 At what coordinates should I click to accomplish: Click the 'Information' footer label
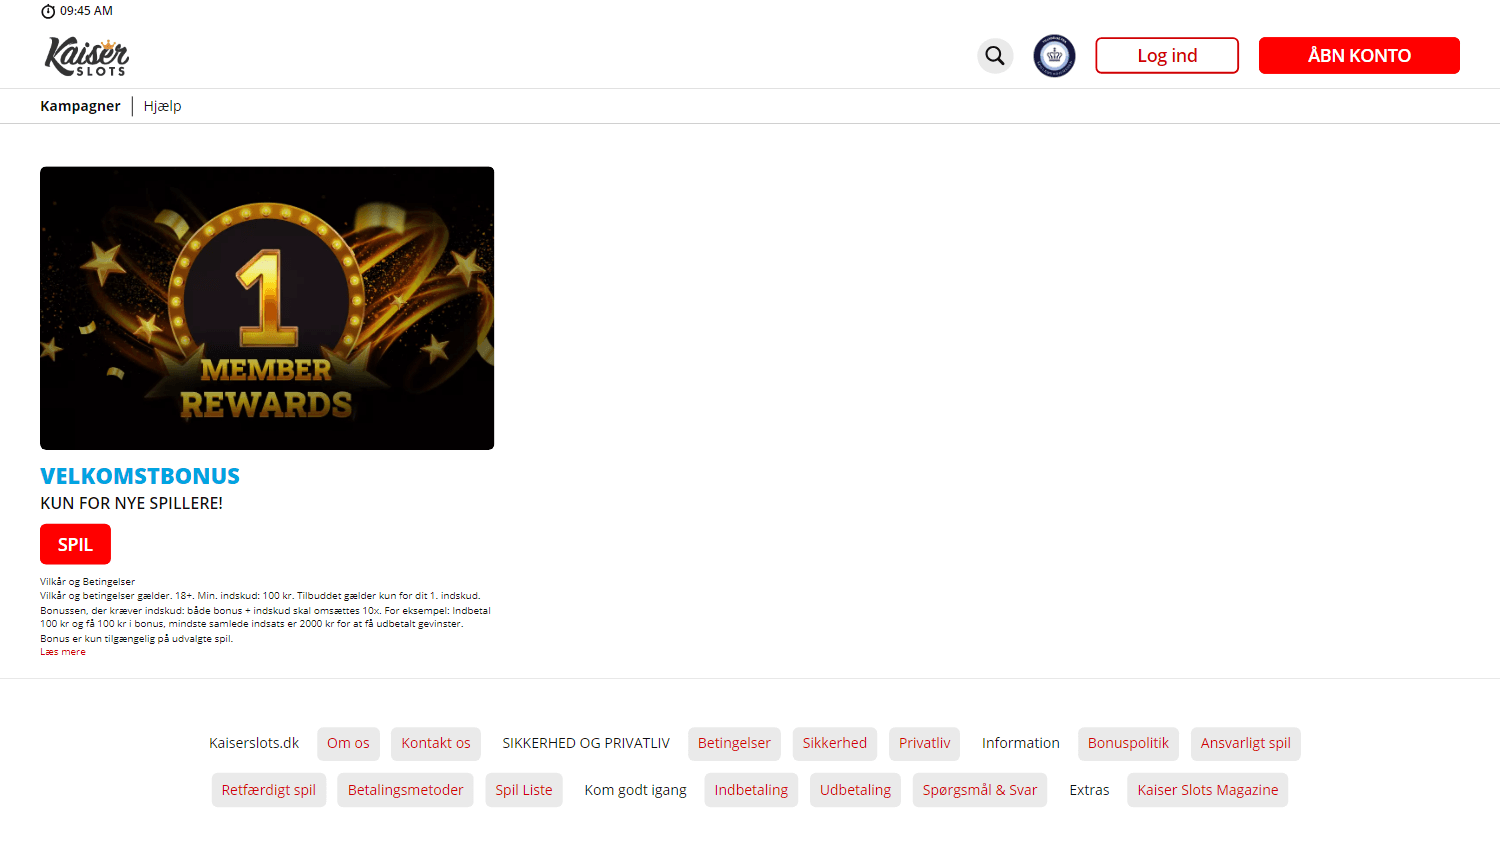click(x=1020, y=743)
